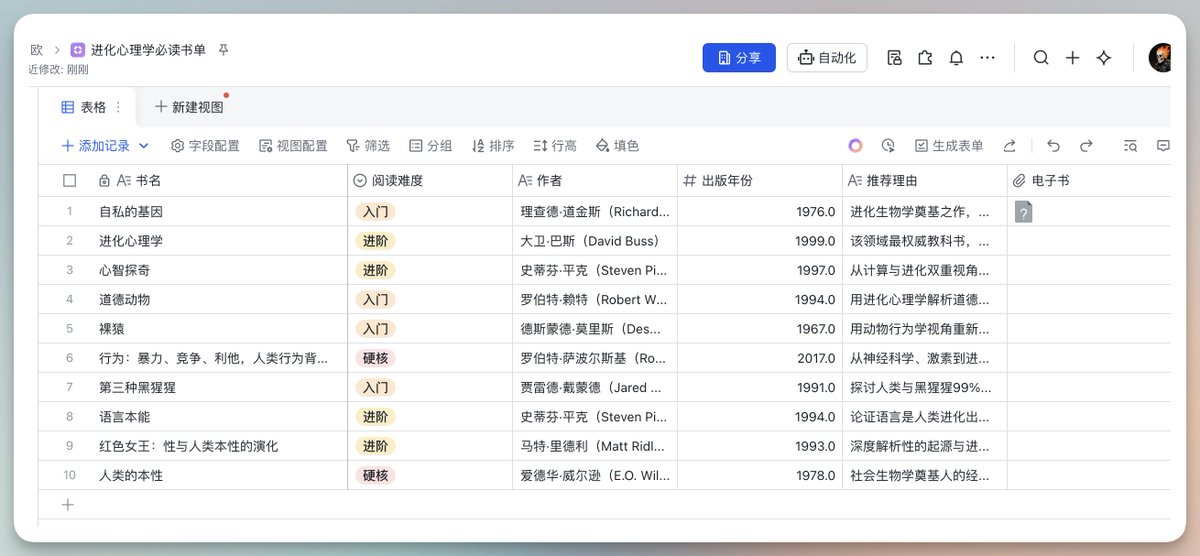Click the 作者 column header
The image size is (1200, 556).
pyautogui.click(x=595, y=181)
